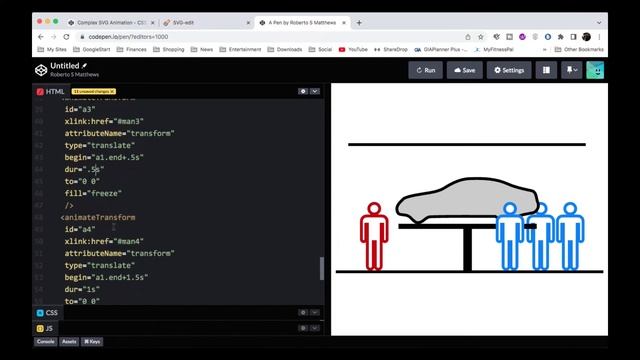Image resolution: width=640 pixels, height=360 pixels.
Task: Open Other Bookmarks folder
Action: 579,49
